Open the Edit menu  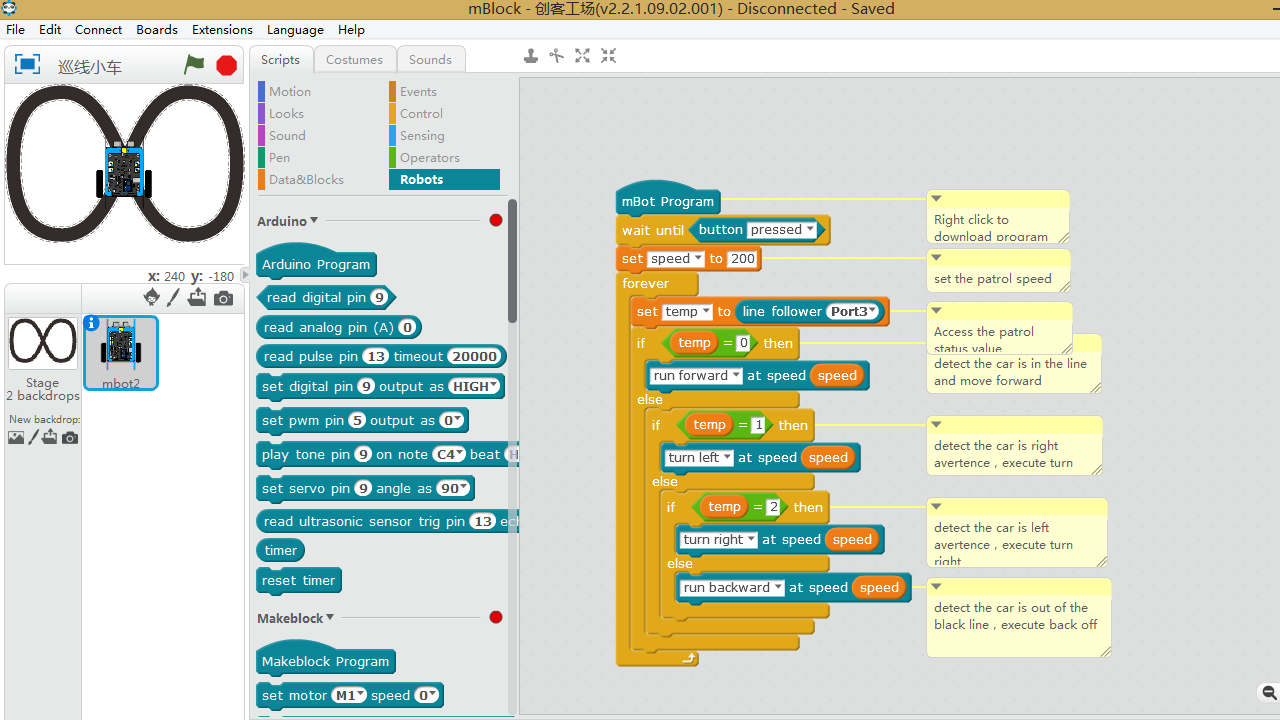tap(50, 30)
